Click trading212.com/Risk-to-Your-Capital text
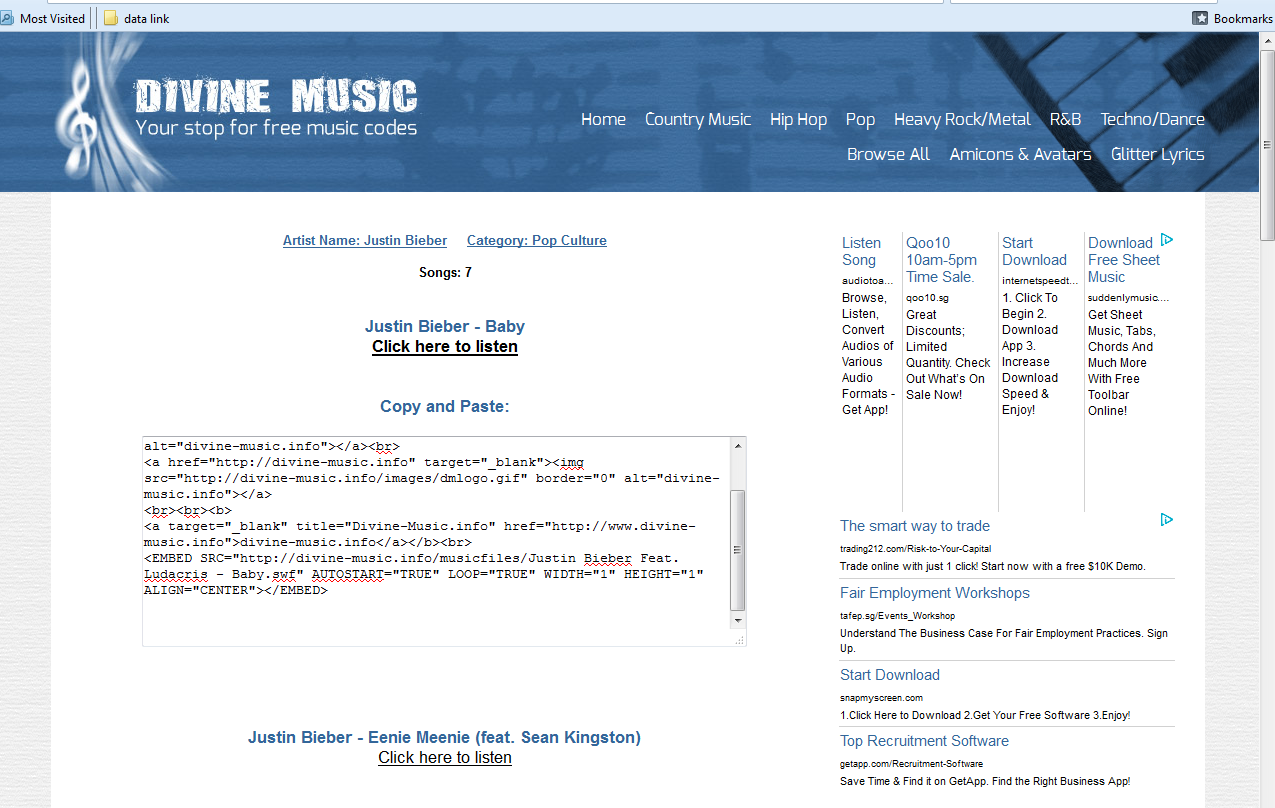This screenshot has height=808, width=1275. click(915, 548)
